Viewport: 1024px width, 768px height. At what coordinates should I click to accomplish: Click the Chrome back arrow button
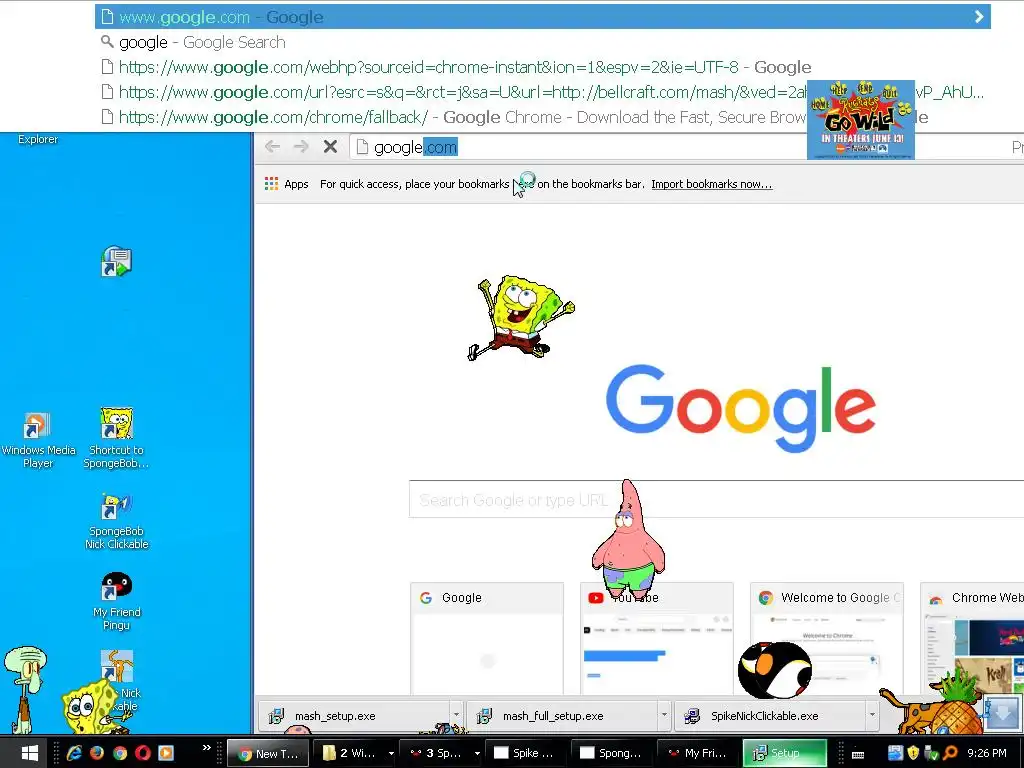click(x=272, y=147)
